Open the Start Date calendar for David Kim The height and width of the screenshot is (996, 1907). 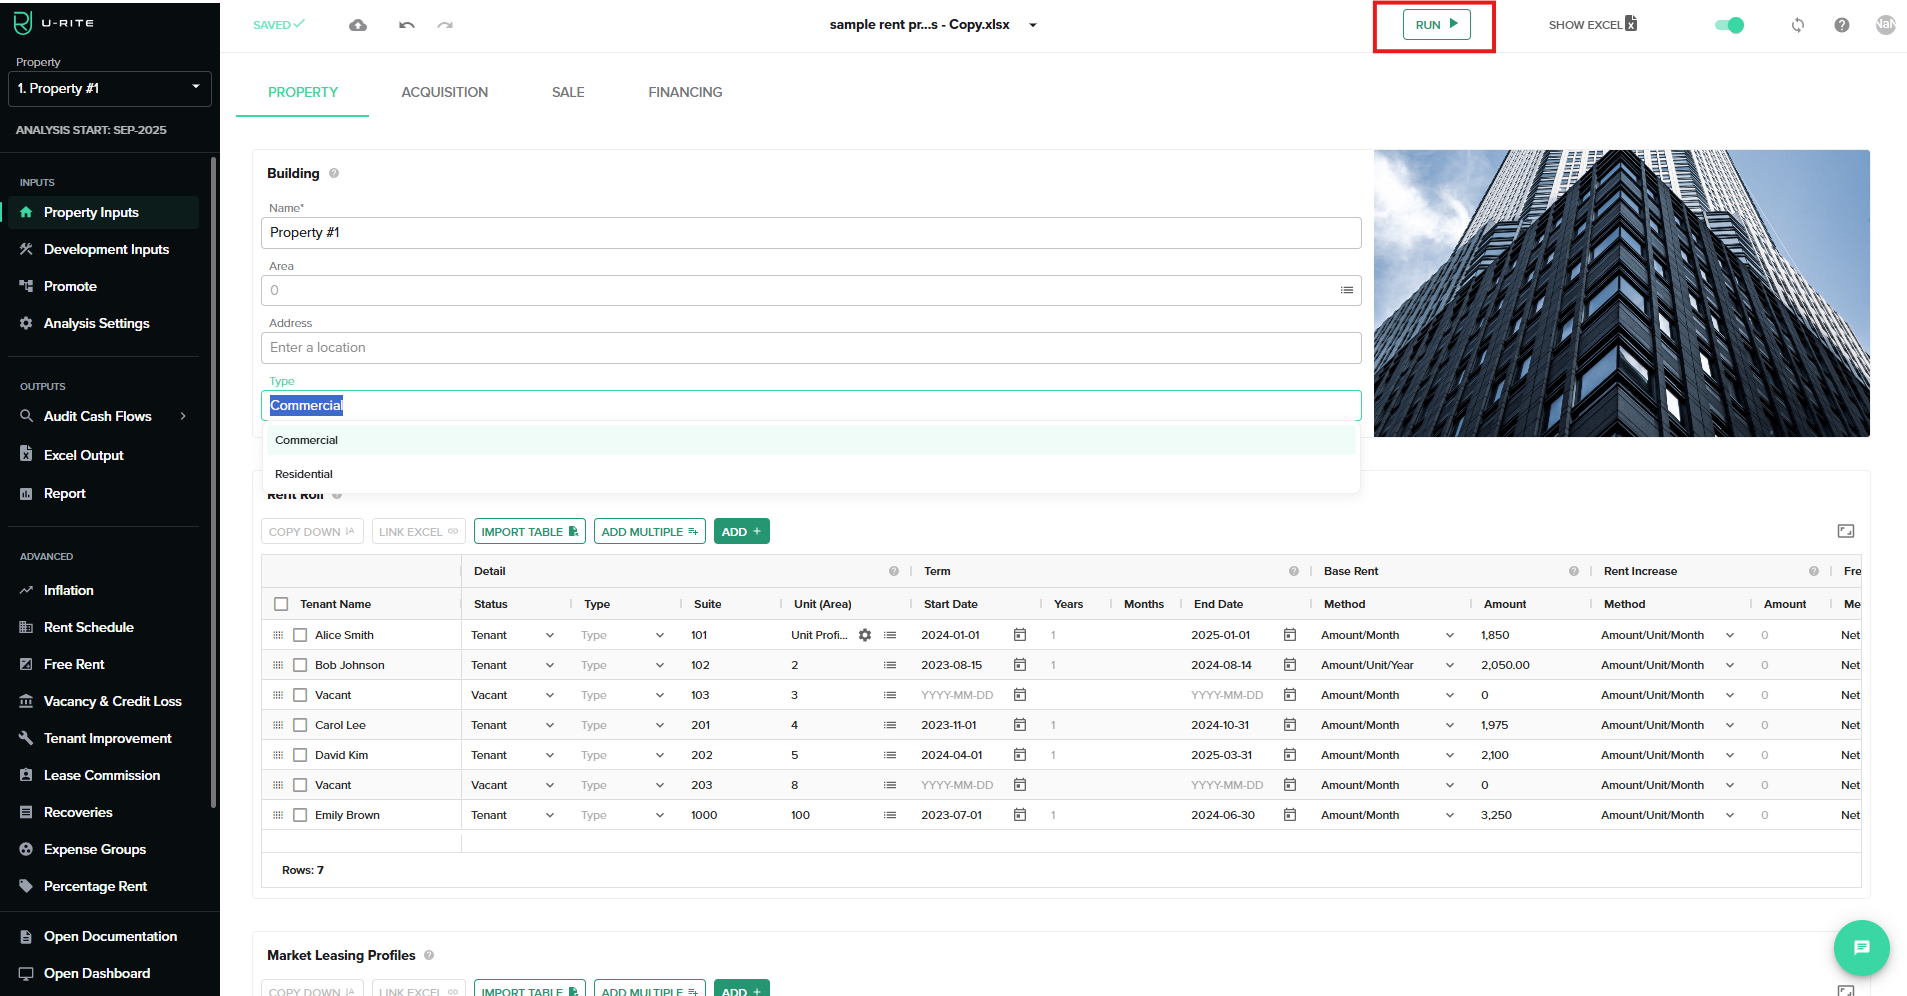[1020, 755]
